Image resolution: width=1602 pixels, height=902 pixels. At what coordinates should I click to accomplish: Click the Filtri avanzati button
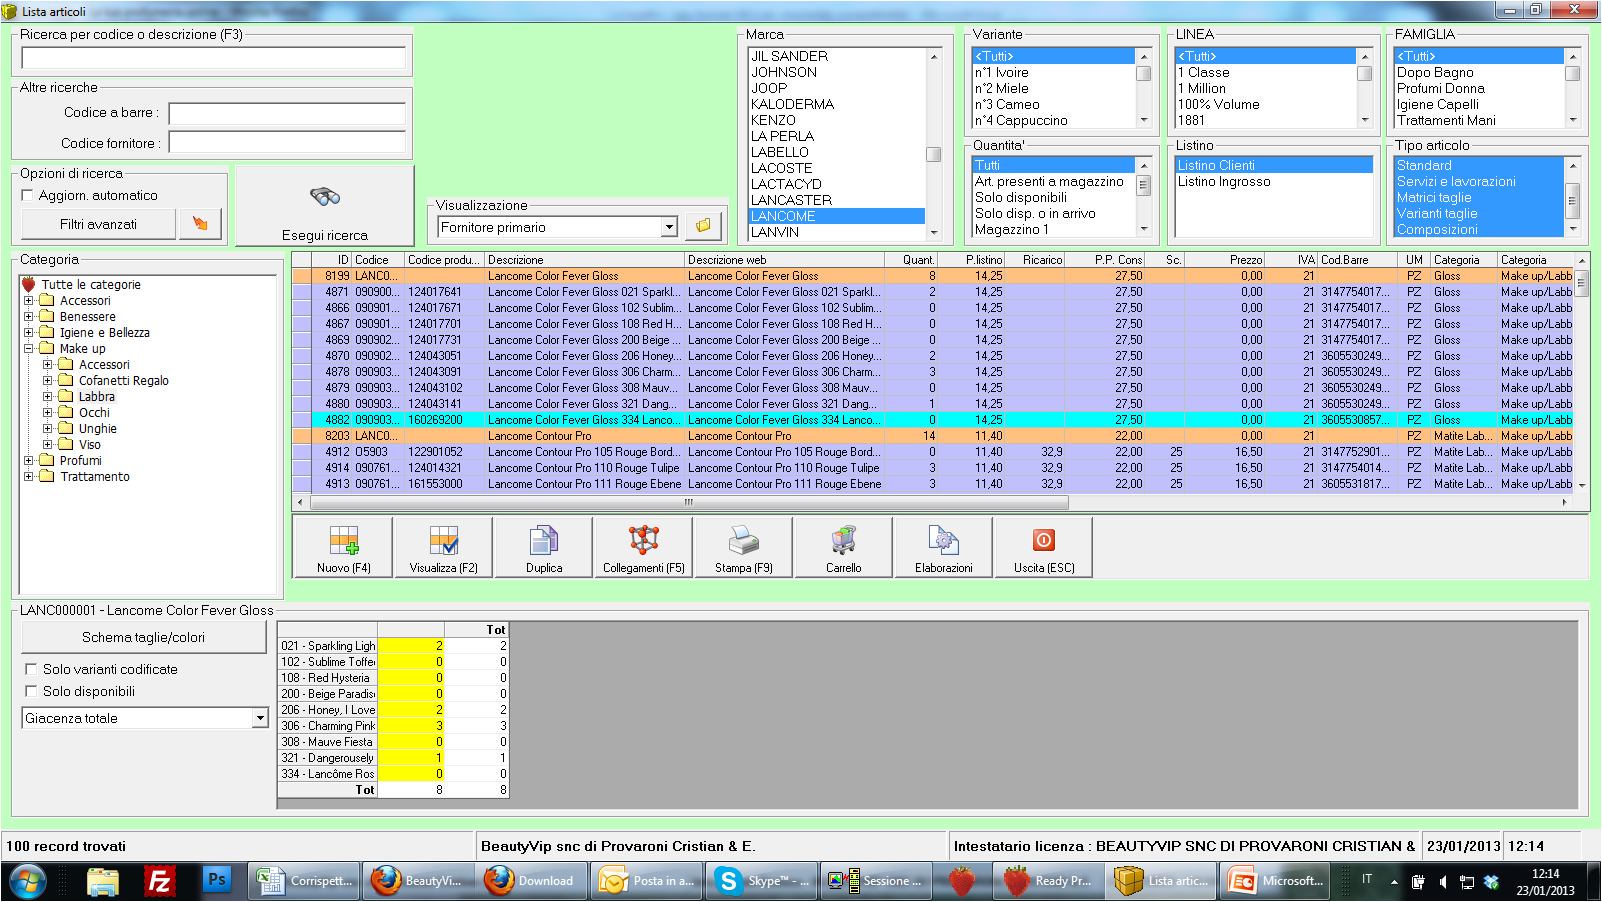pos(98,224)
